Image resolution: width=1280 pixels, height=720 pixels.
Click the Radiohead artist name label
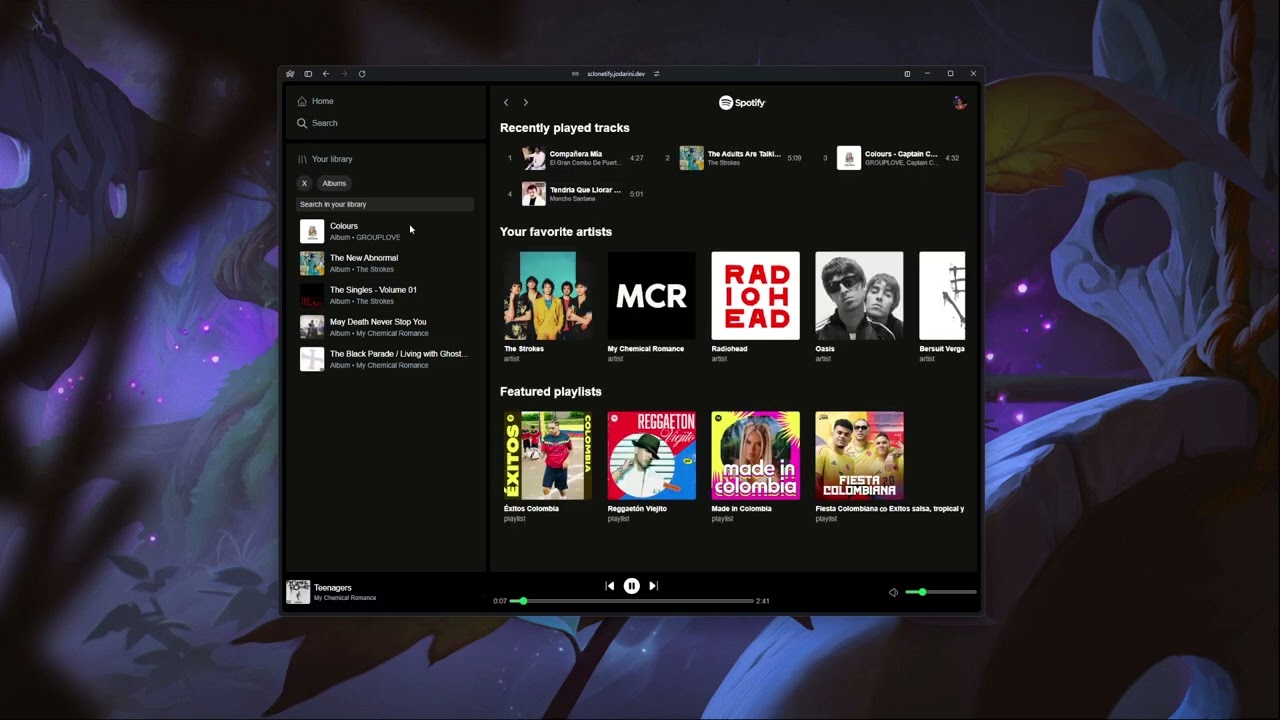[x=732, y=349]
